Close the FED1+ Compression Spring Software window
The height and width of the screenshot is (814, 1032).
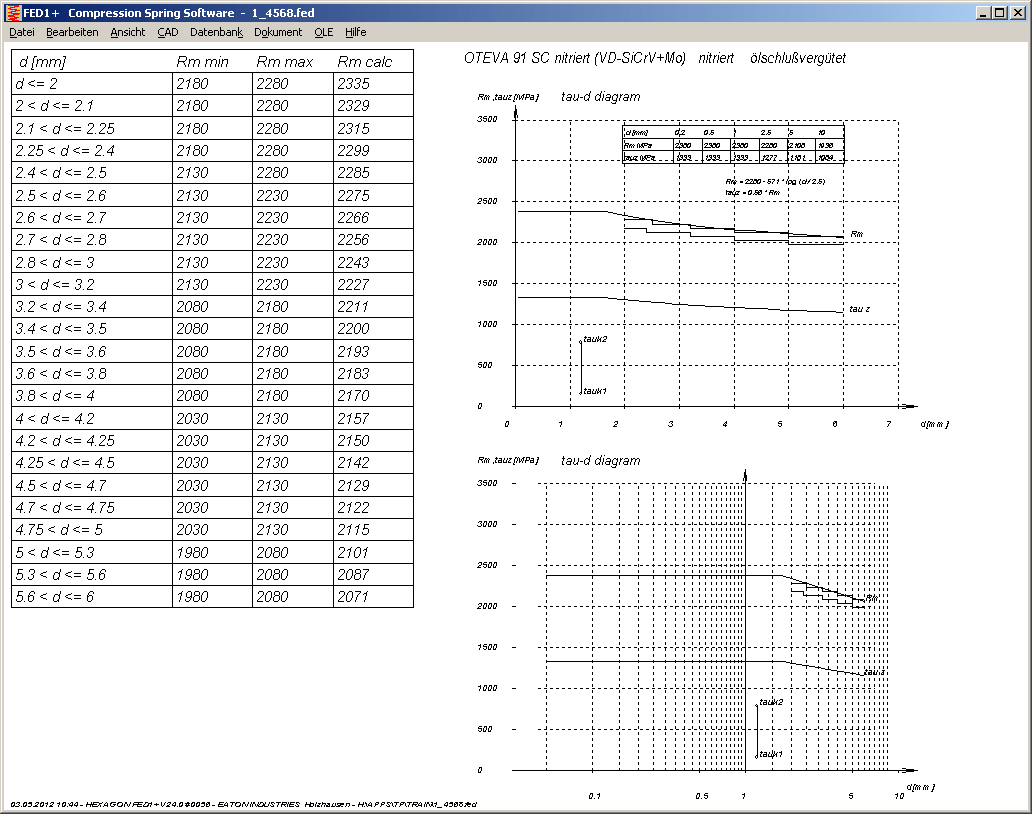click(1017, 12)
